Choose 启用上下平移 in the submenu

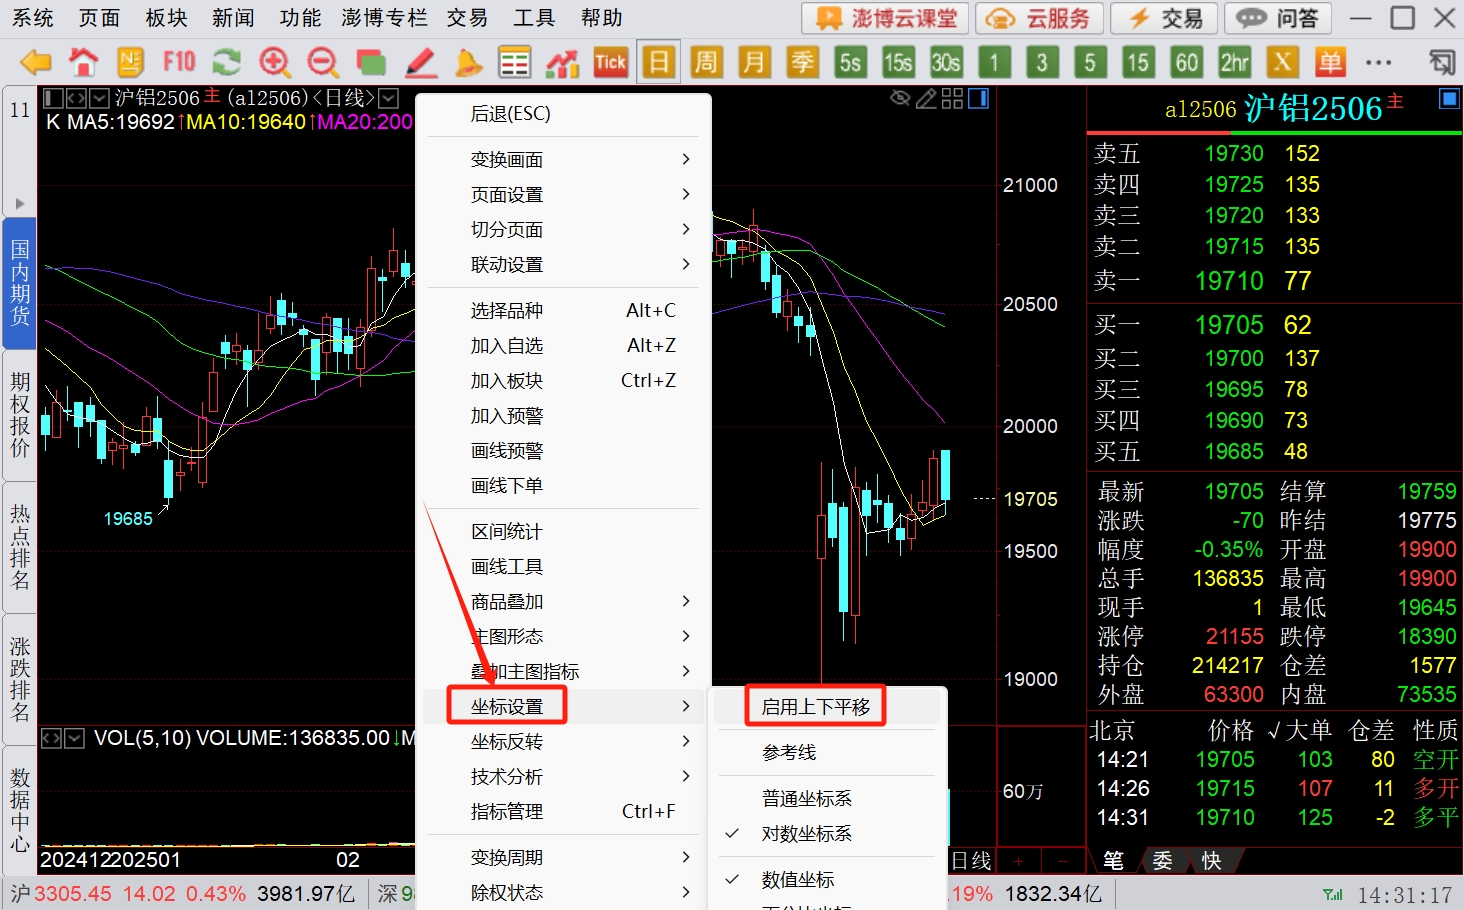coord(815,707)
